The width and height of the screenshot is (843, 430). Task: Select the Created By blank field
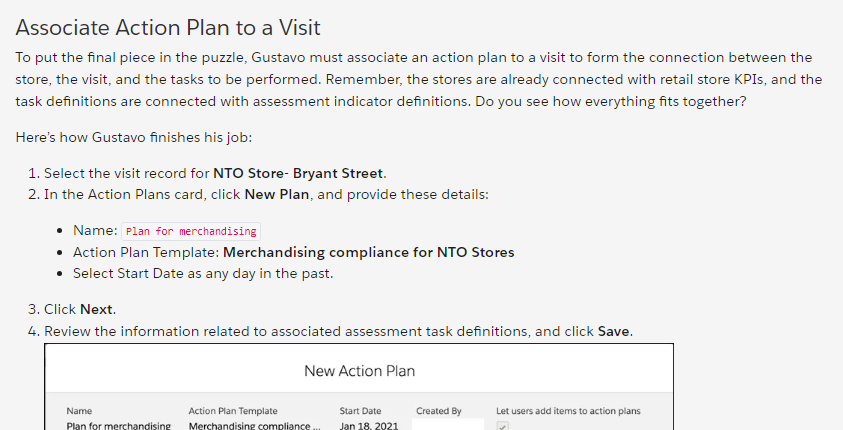448,425
